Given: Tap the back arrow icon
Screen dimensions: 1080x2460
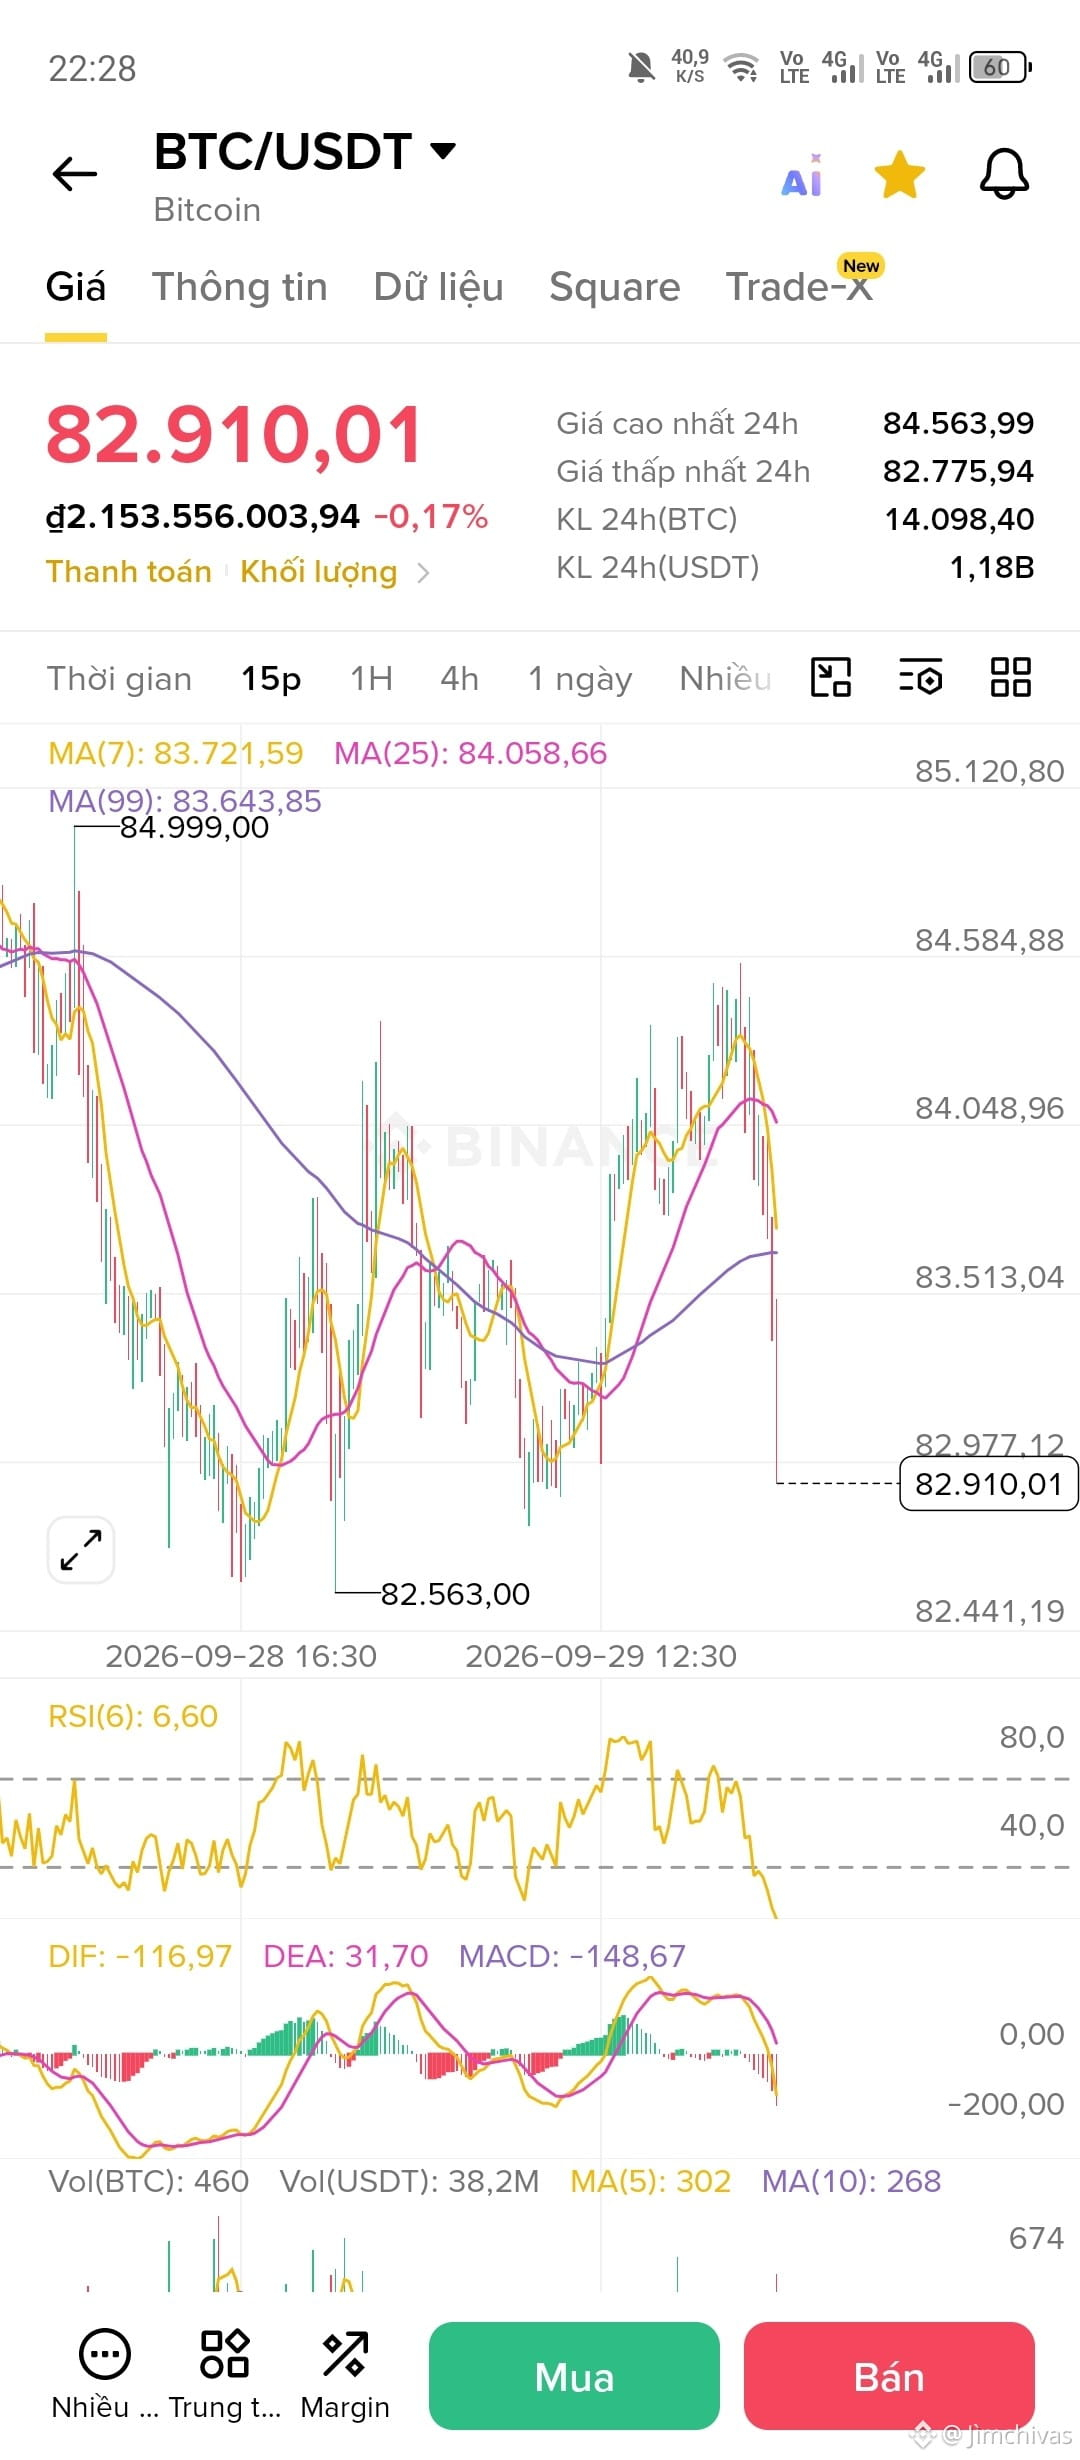Looking at the screenshot, I should pos(75,174).
